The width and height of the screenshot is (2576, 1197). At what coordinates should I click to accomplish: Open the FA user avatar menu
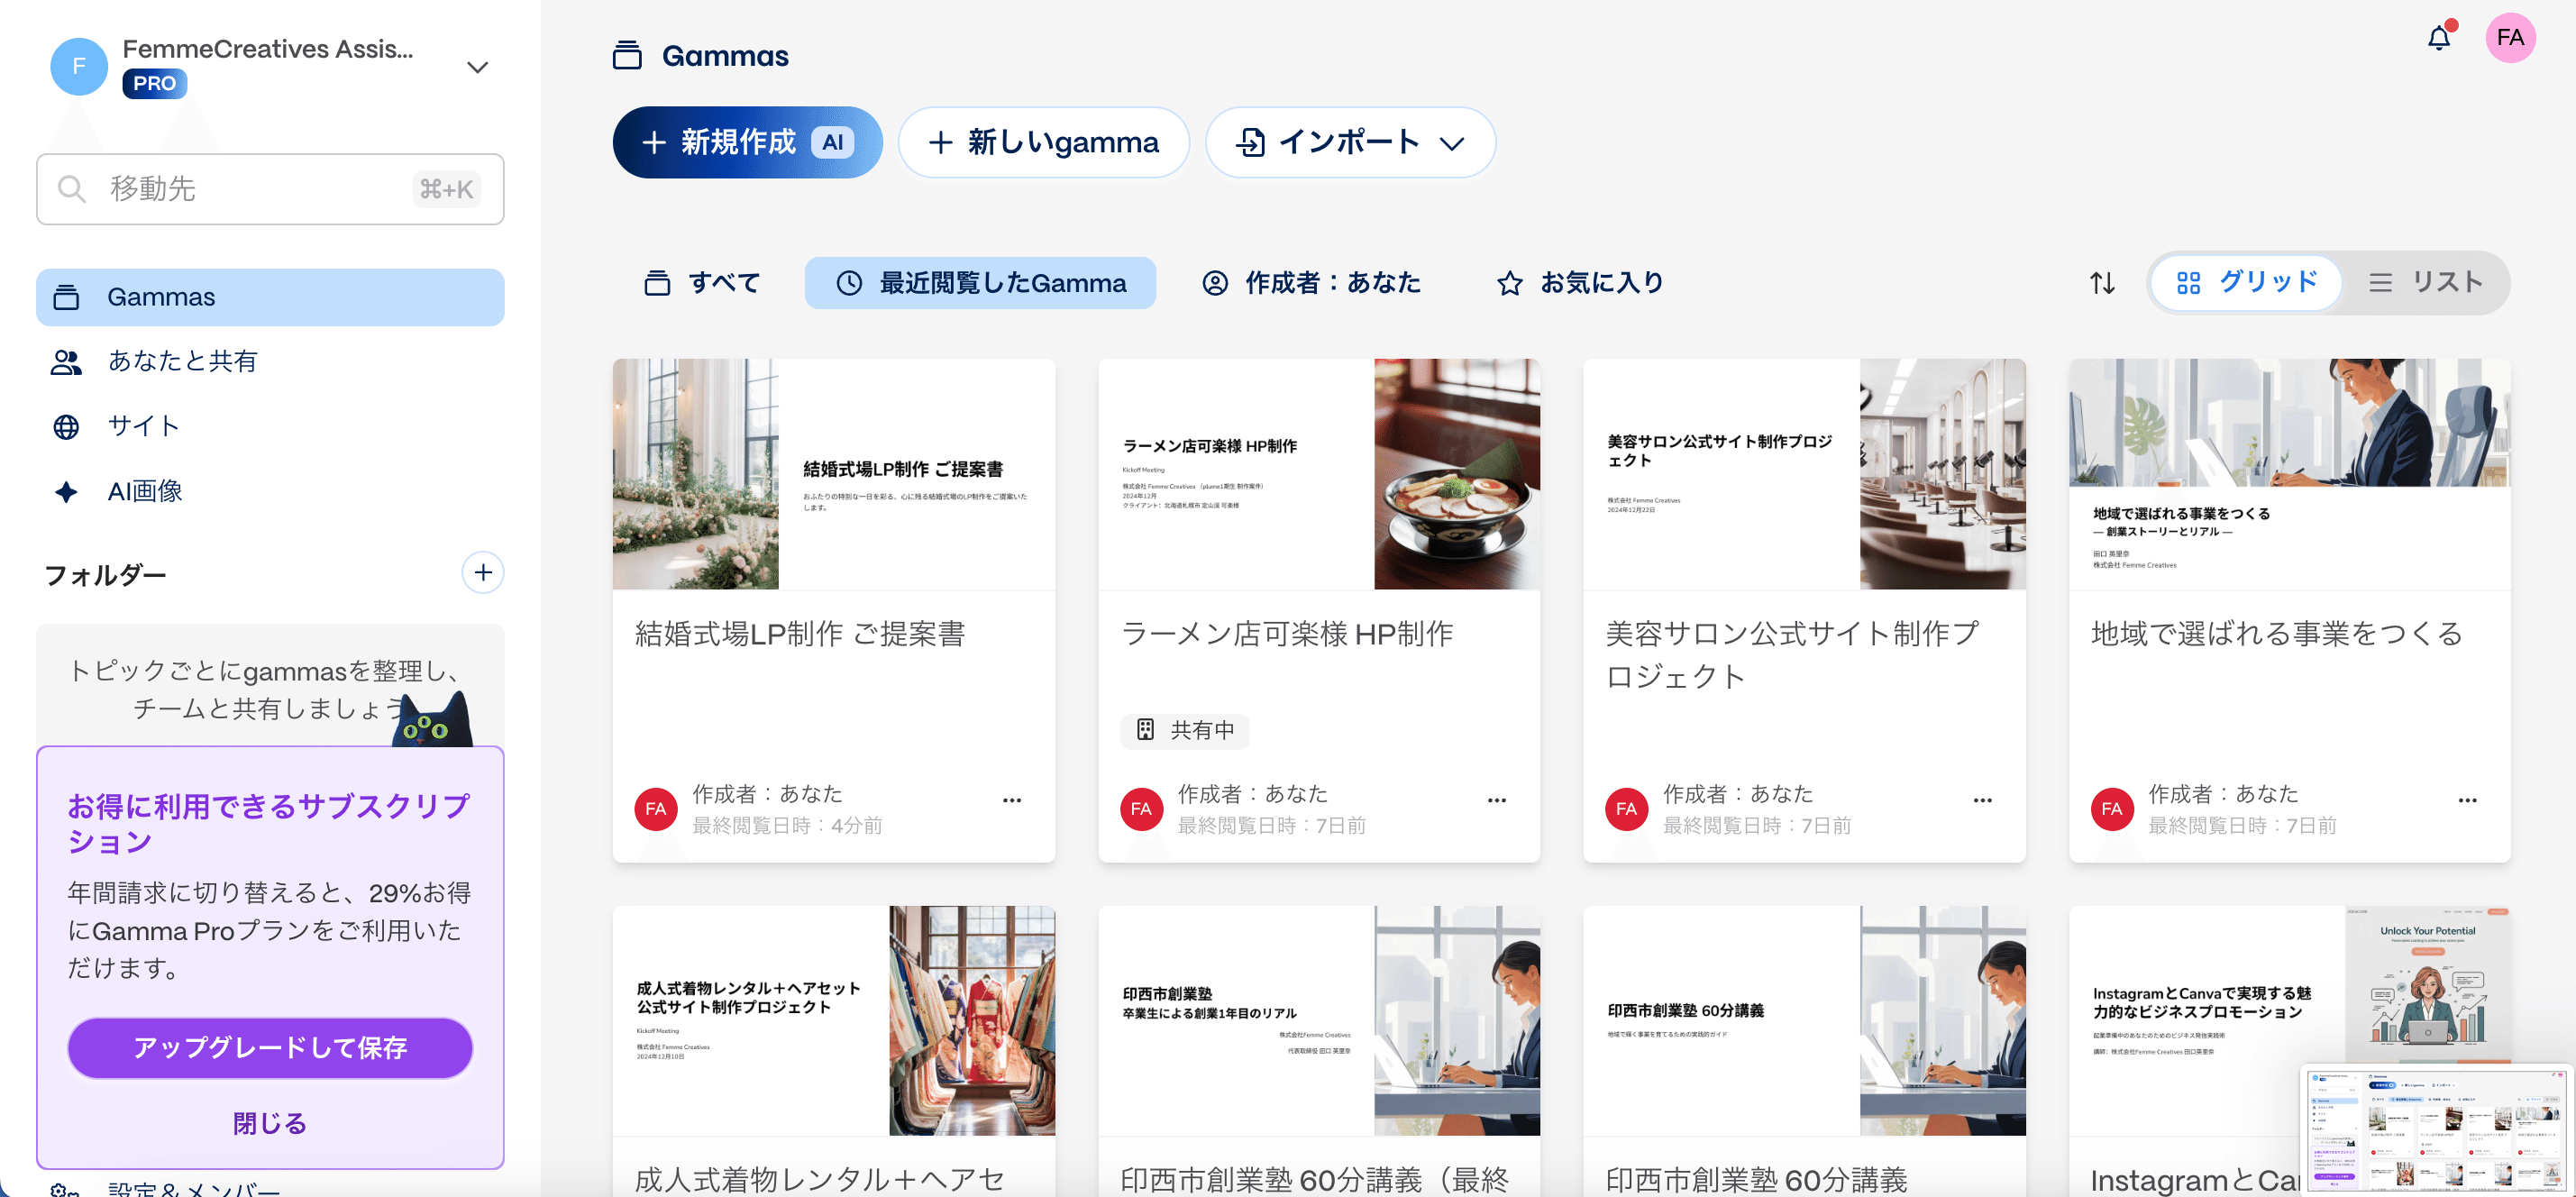pos(2509,38)
